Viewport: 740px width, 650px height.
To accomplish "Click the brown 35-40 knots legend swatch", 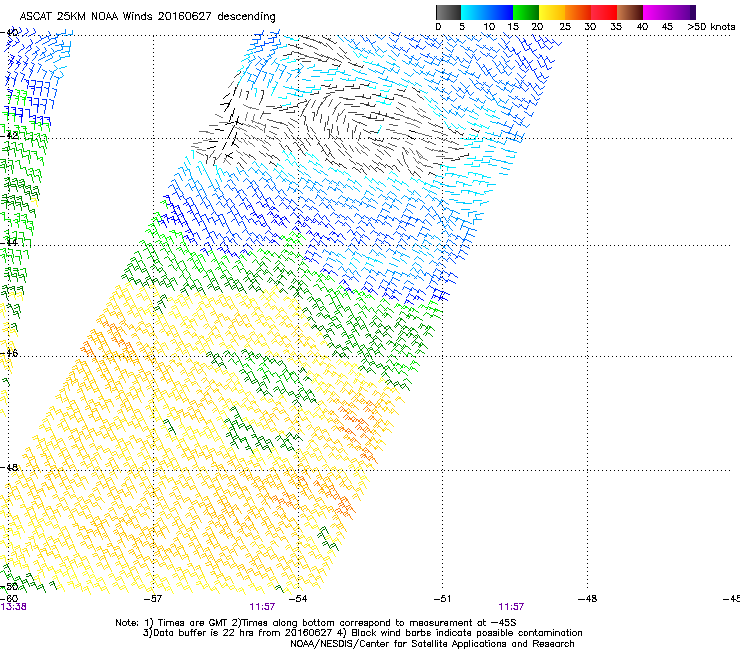I will (x=630, y=12).
